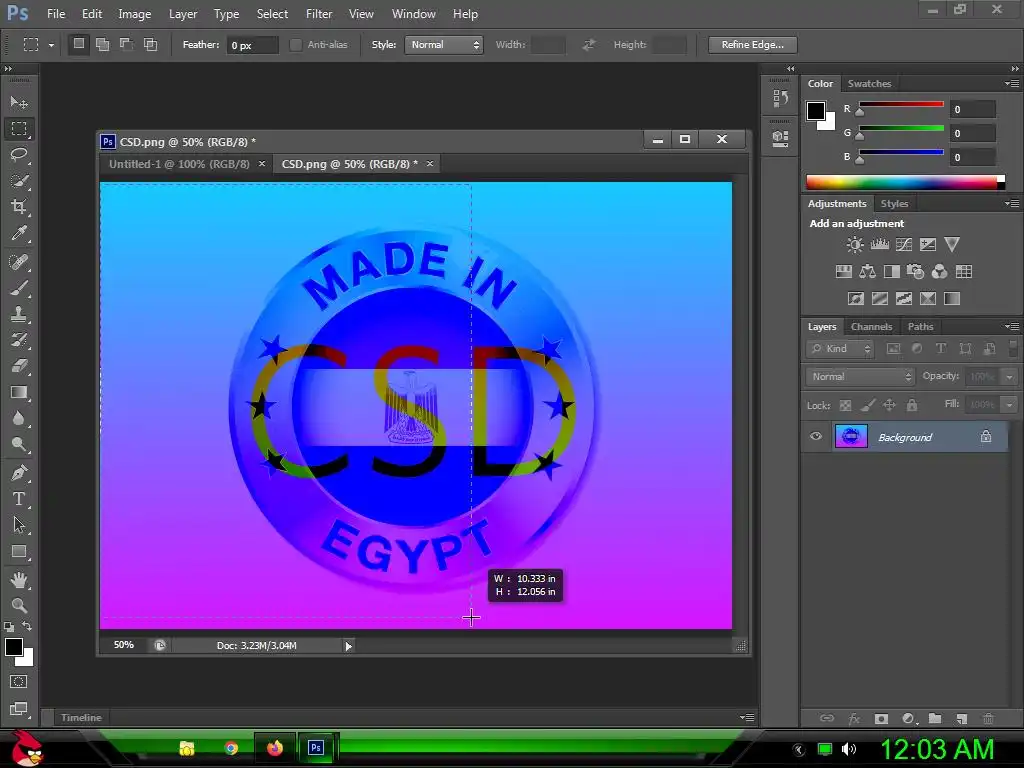Add a Levels adjustment
The width and height of the screenshot is (1024, 768).
880,244
